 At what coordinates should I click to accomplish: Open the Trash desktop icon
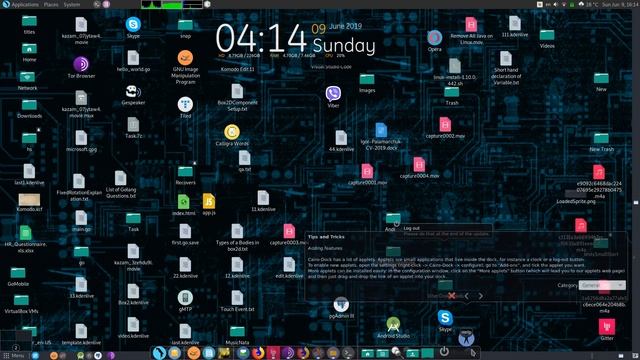point(451,92)
